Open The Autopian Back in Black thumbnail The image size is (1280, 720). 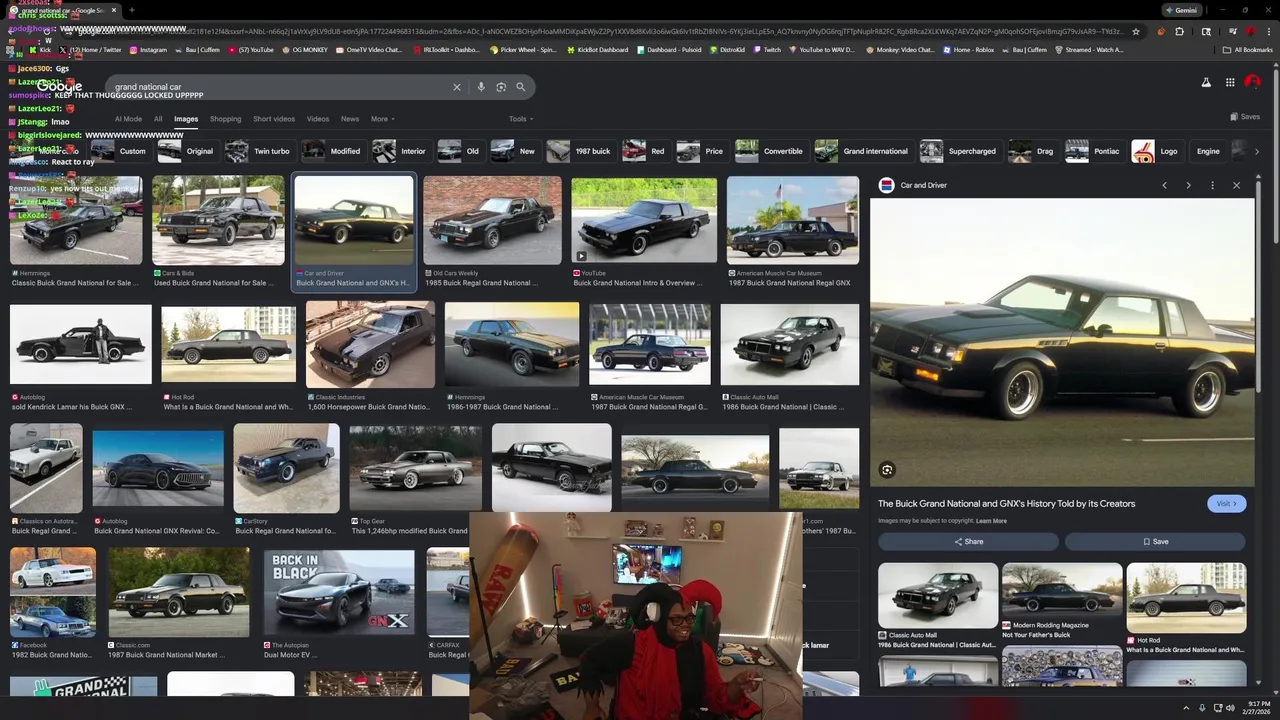click(339, 593)
